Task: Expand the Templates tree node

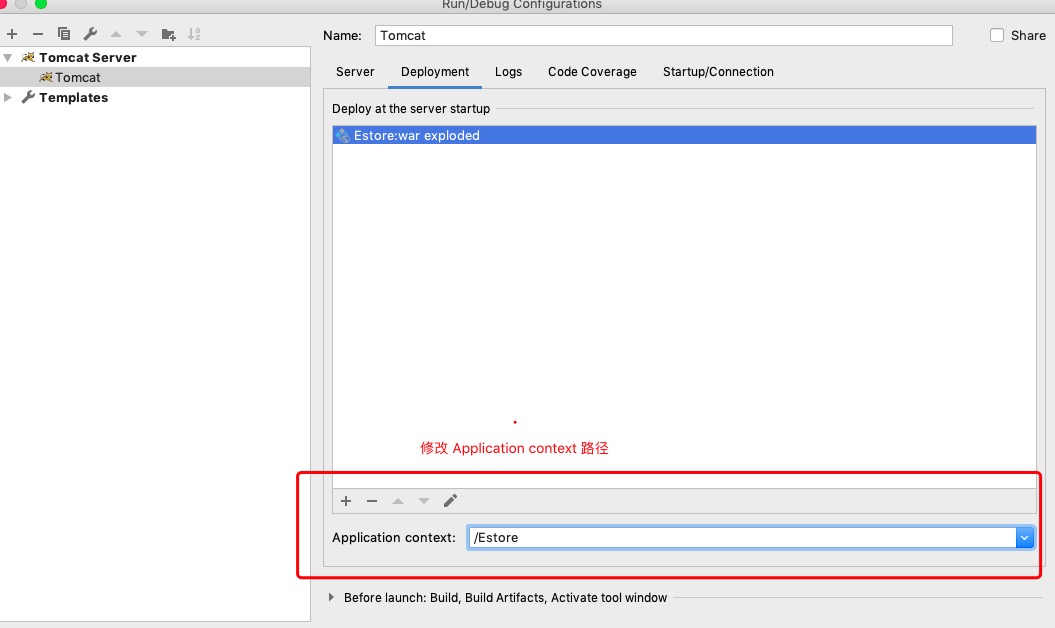Action: [8, 98]
